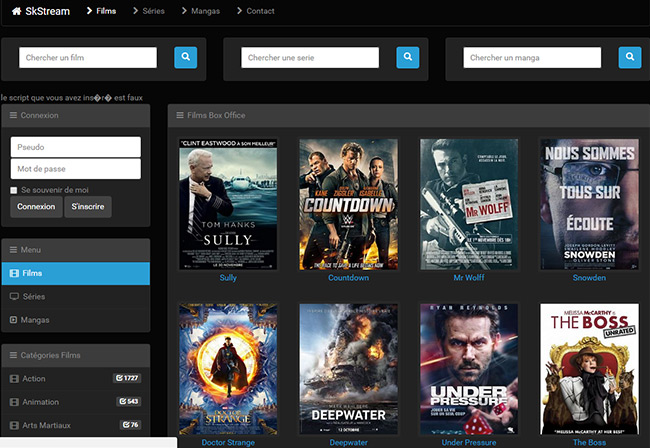Select Séries in the sidebar Menu
This screenshot has height=448, width=650.
pyautogui.click(x=76, y=297)
